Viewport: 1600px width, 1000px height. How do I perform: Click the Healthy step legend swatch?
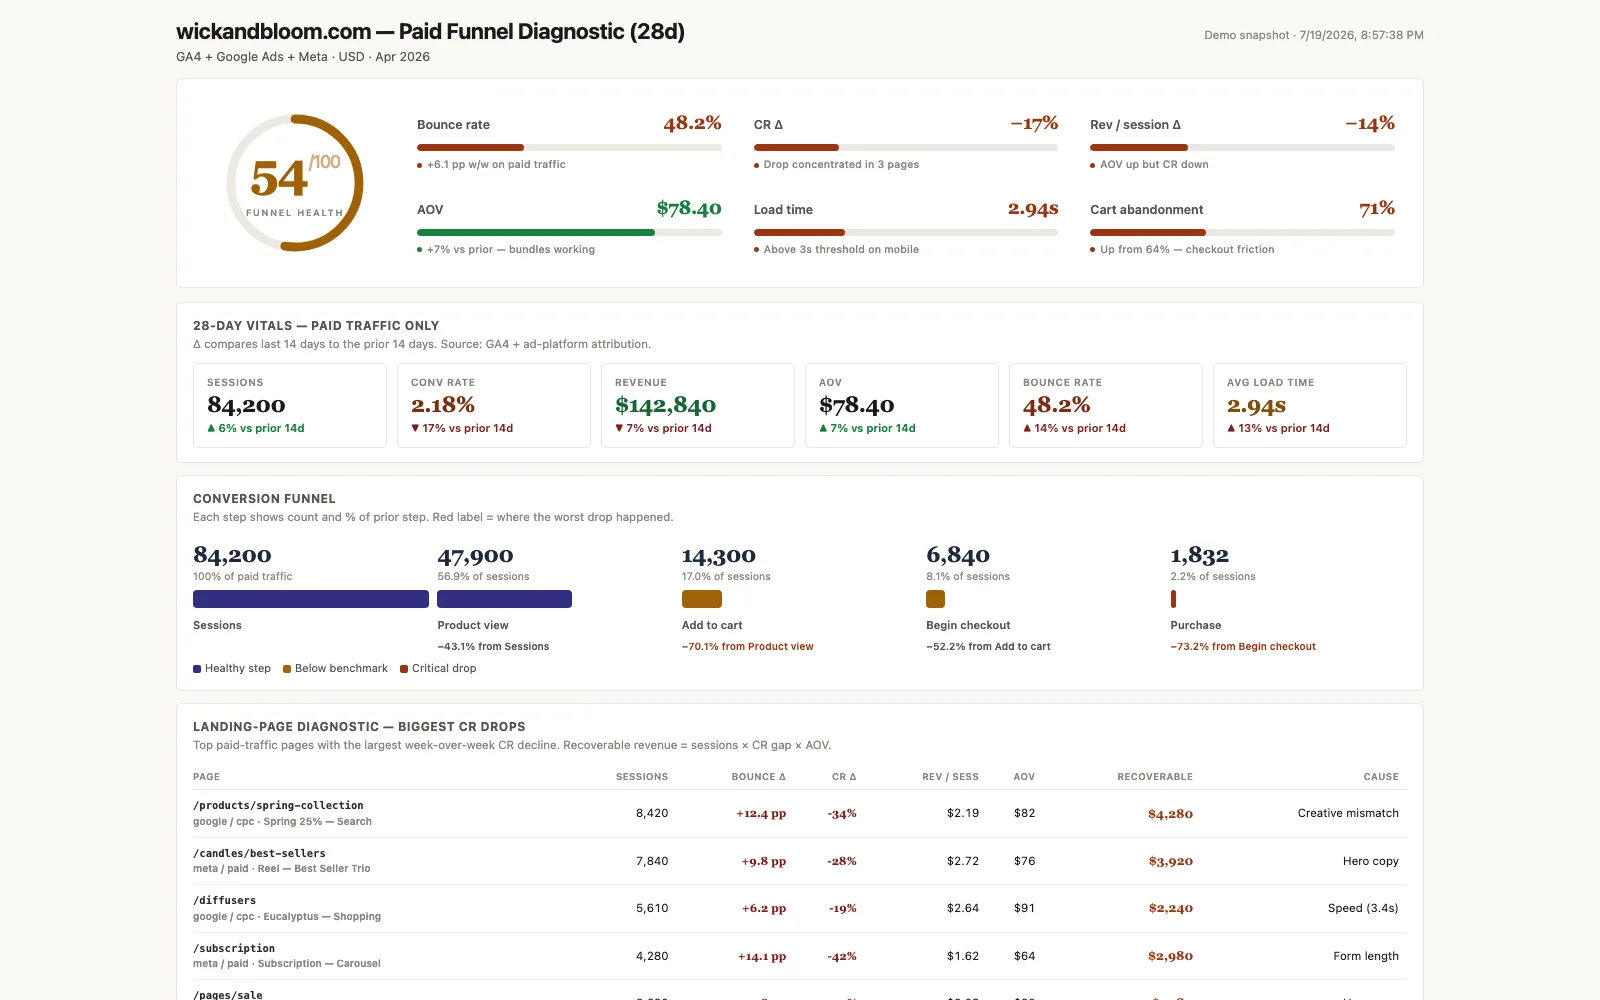click(197, 669)
